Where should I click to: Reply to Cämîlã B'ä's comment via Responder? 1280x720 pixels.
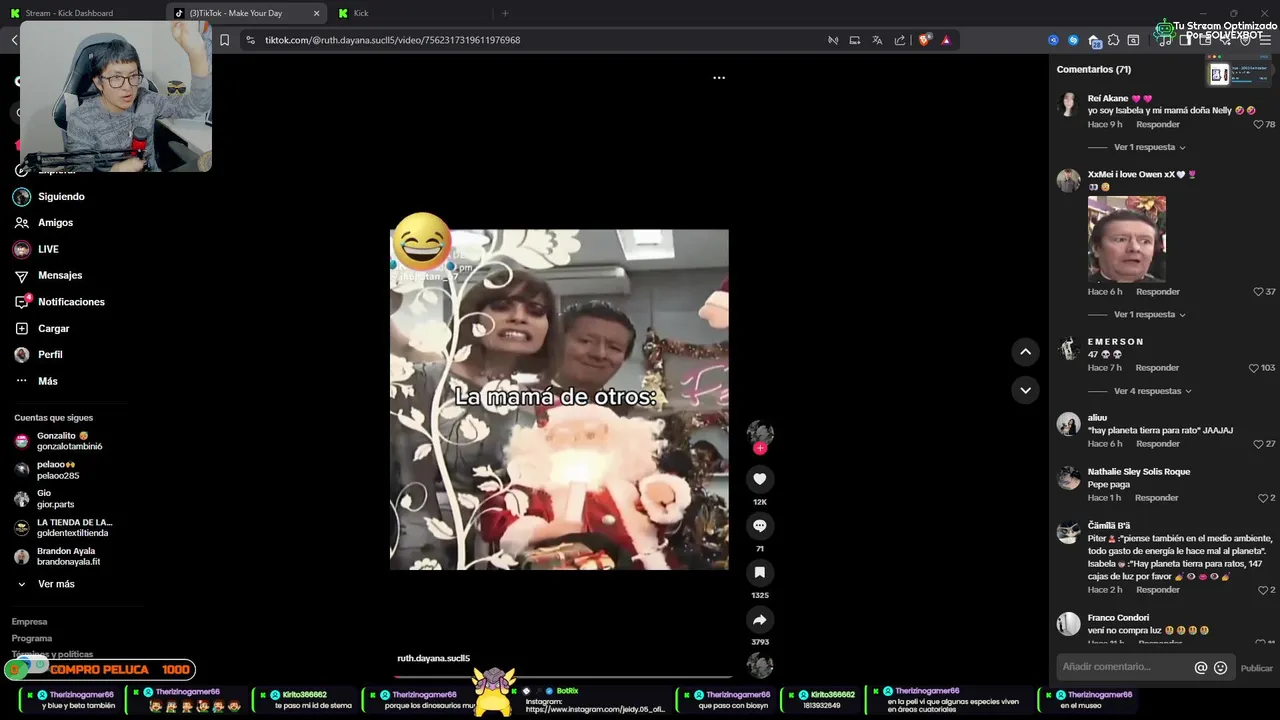tap(1158, 590)
